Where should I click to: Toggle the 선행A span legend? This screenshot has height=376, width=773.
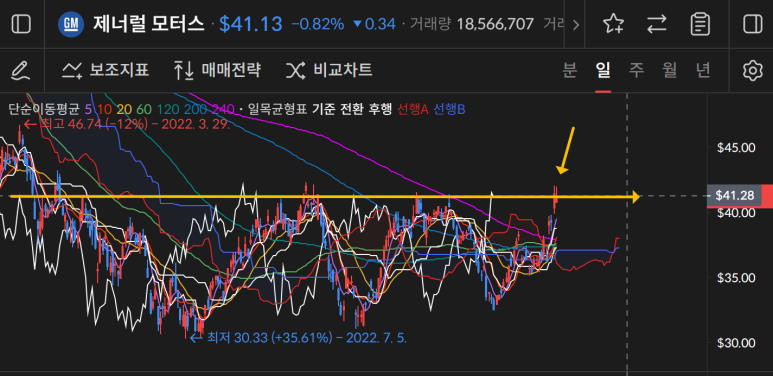point(412,109)
